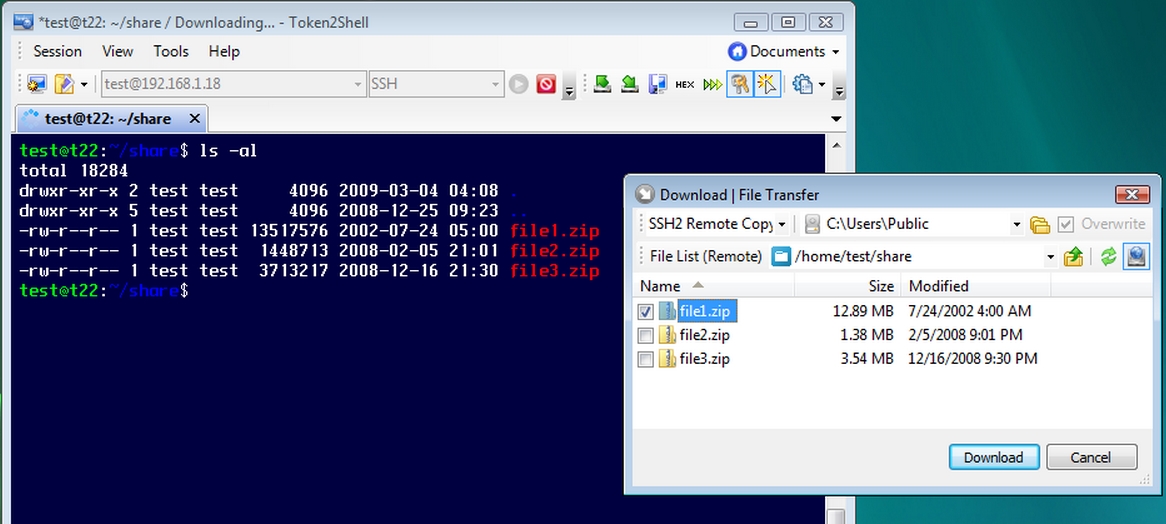Image resolution: width=1166 pixels, height=524 pixels.
Task: Open the Help menu
Action: [x=224, y=51]
